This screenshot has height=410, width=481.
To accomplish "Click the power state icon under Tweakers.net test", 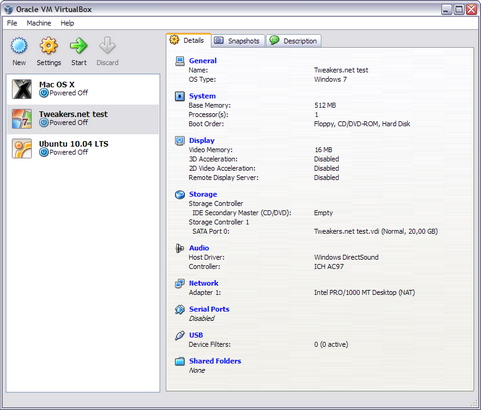I will point(44,123).
